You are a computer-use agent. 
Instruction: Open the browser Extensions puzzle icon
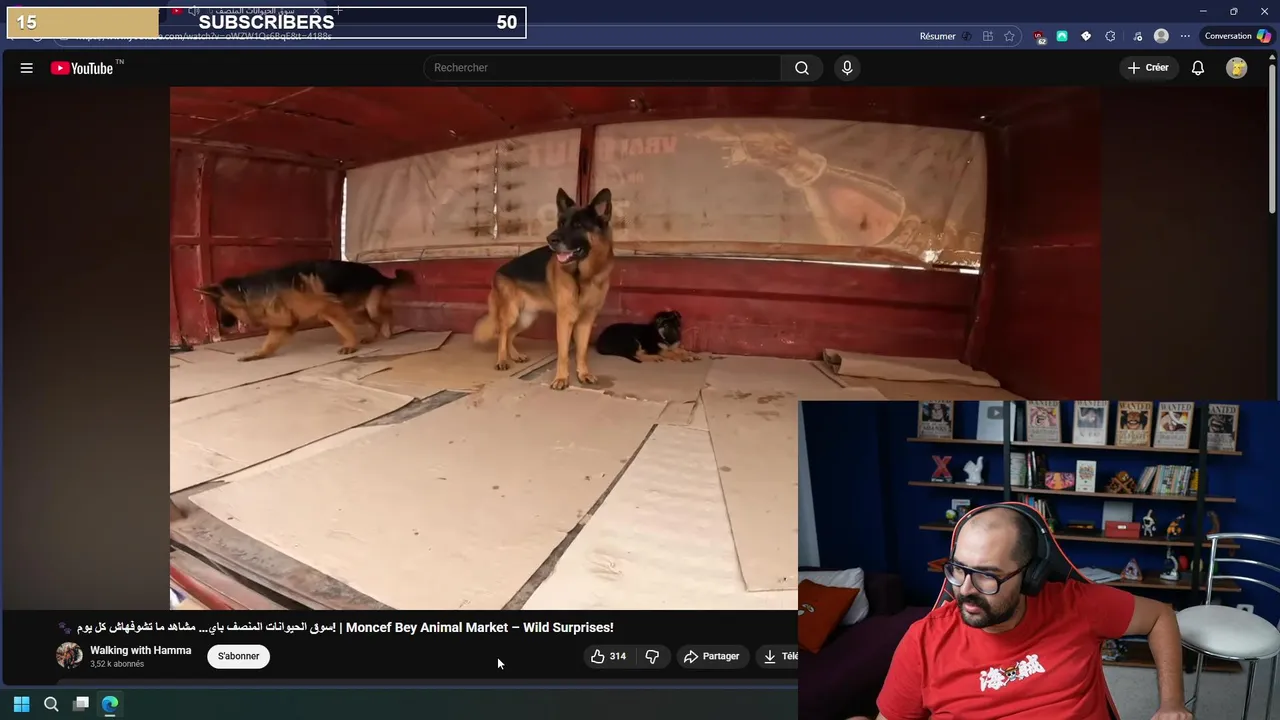point(1110,36)
